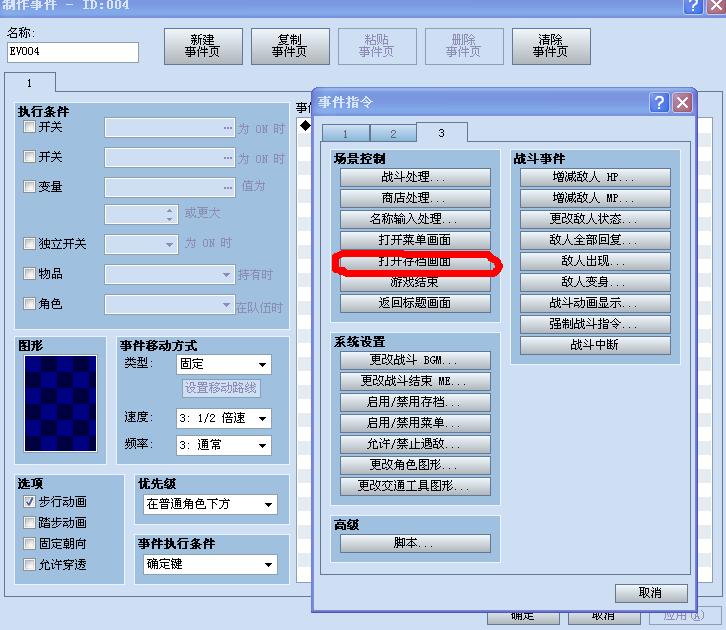This screenshot has height=630, width=726.
Task: Click the 新建事件页 button
Action: point(203,46)
